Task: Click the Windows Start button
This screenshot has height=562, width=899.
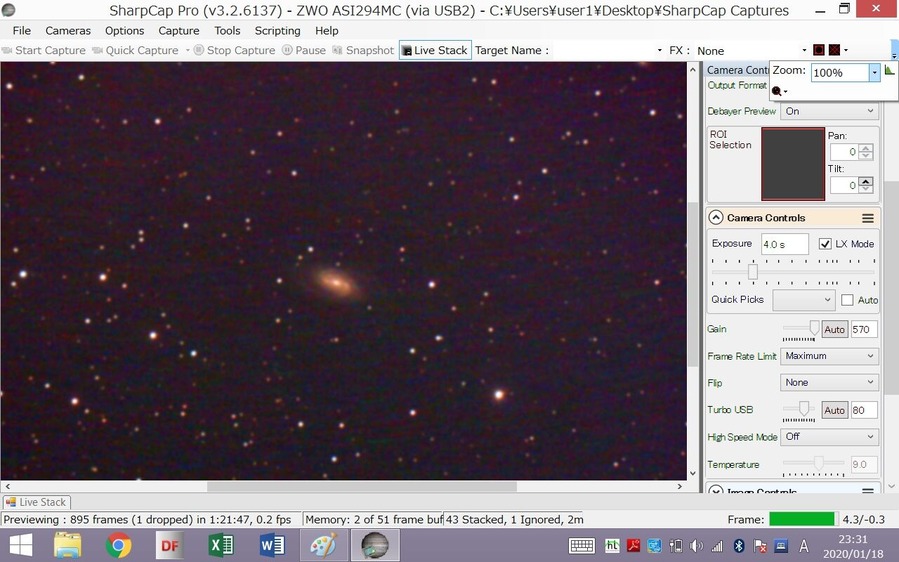Action: 21,545
